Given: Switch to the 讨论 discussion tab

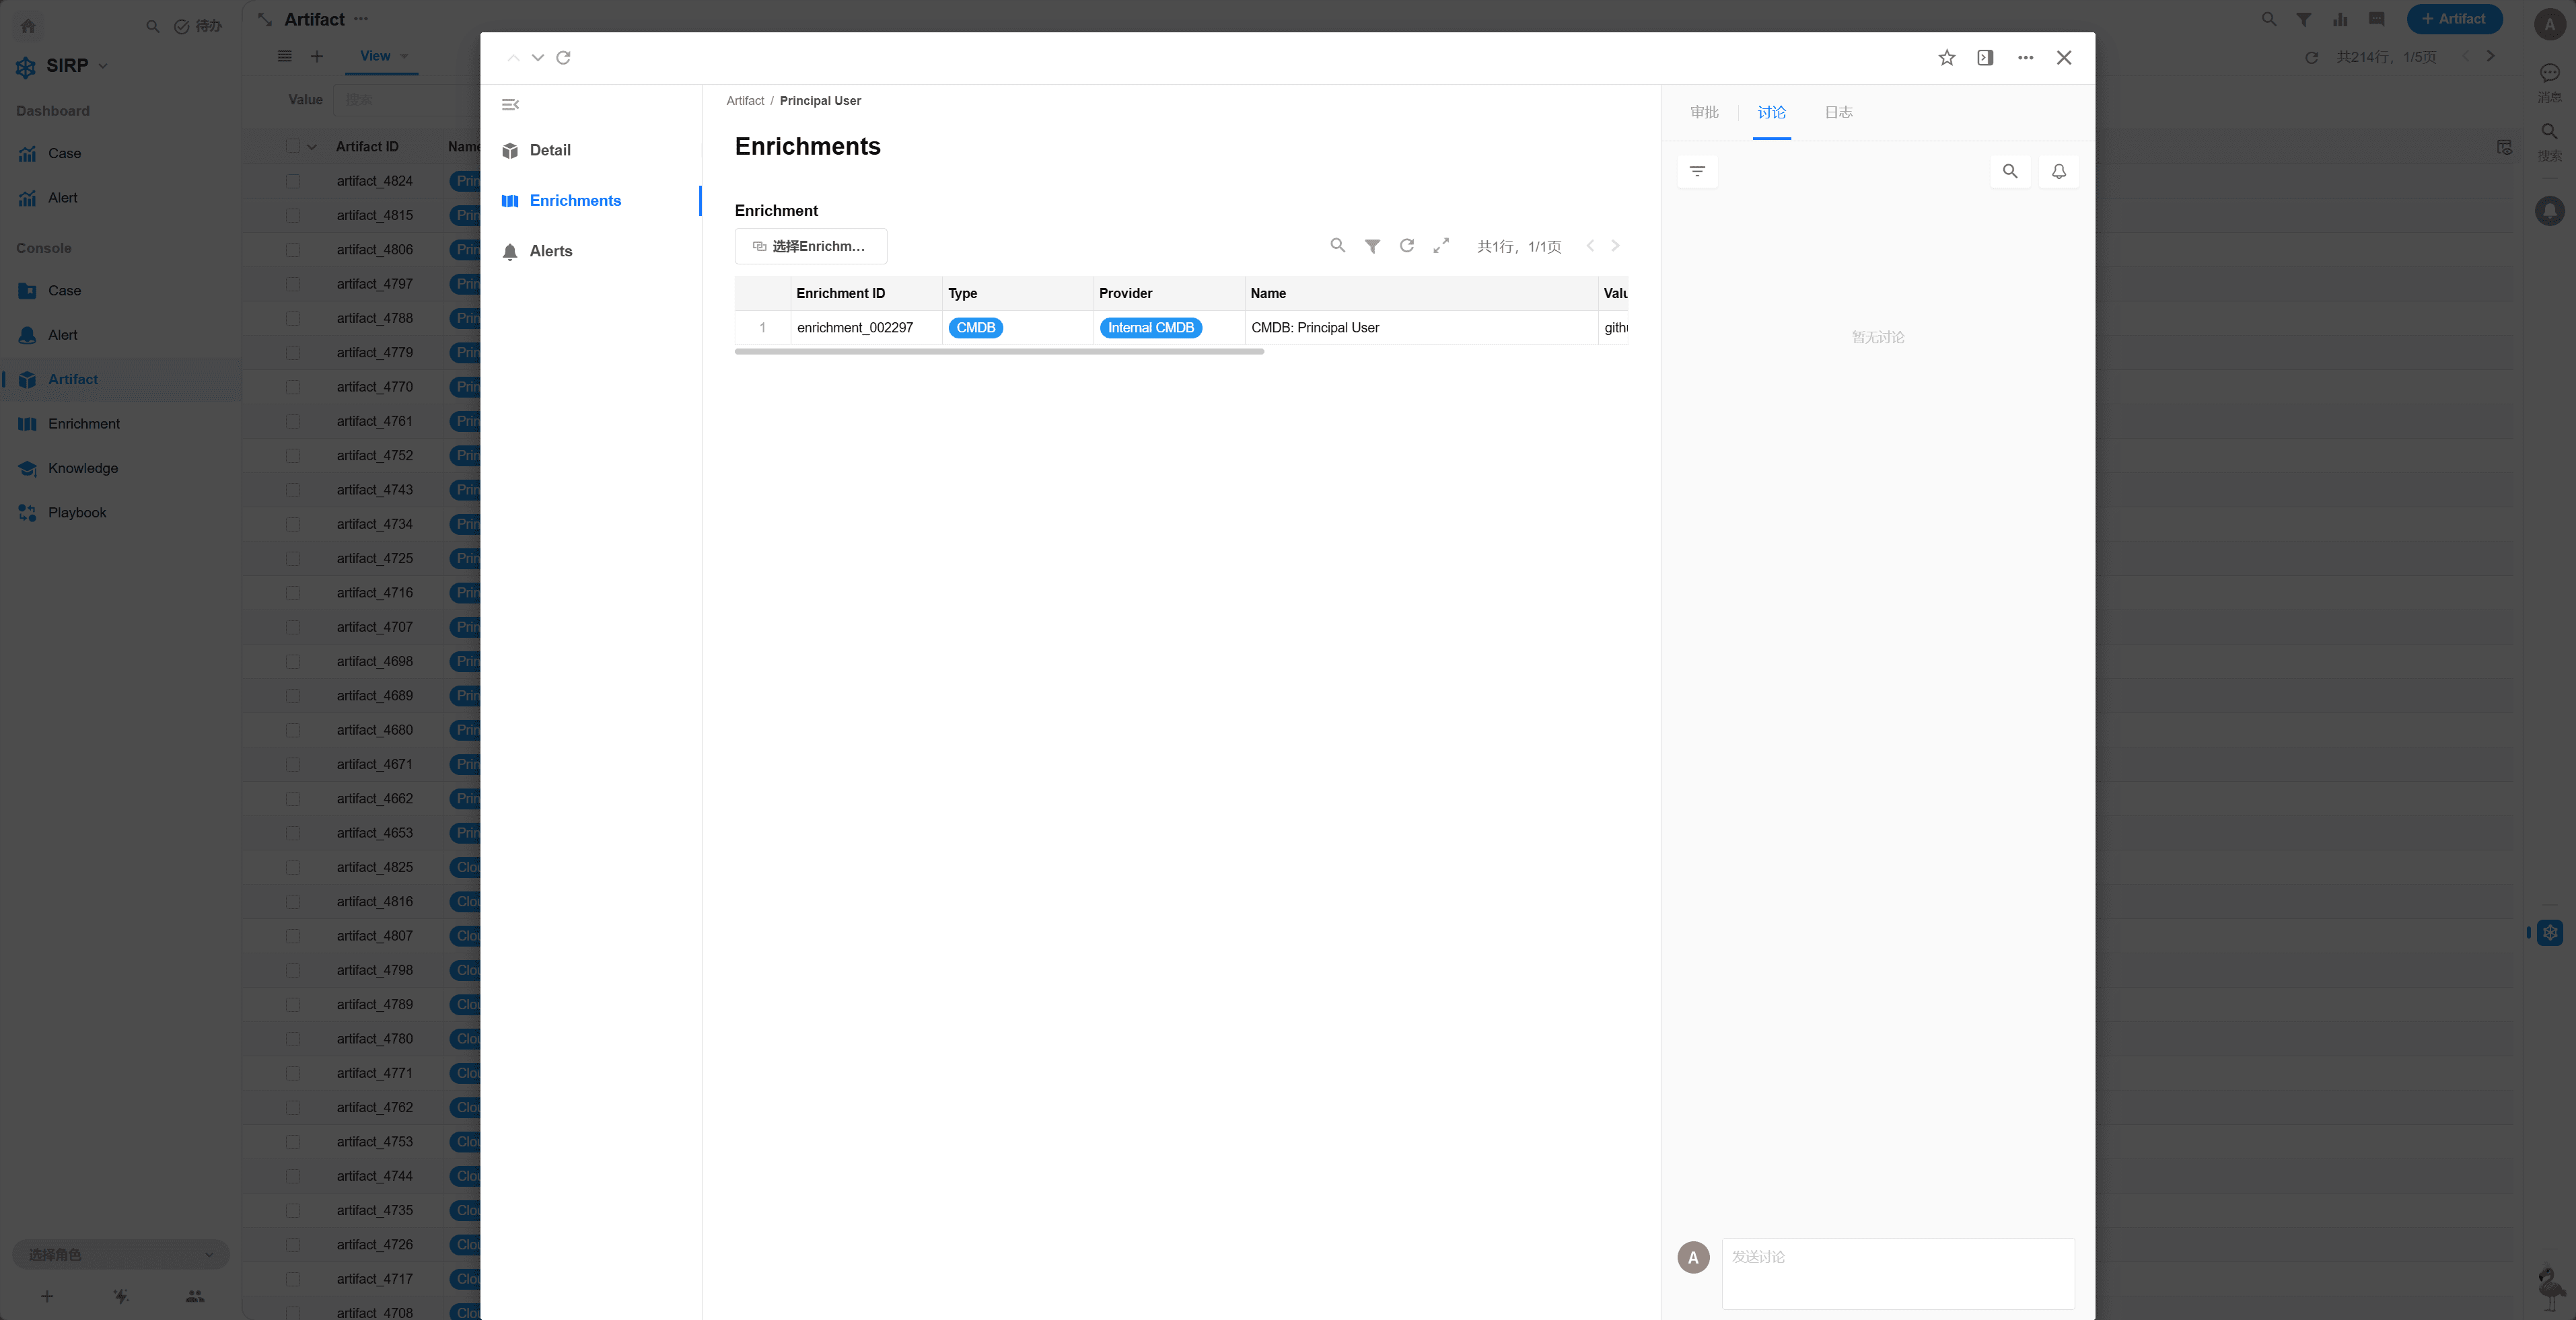Looking at the screenshot, I should click(x=1772, y=113).
